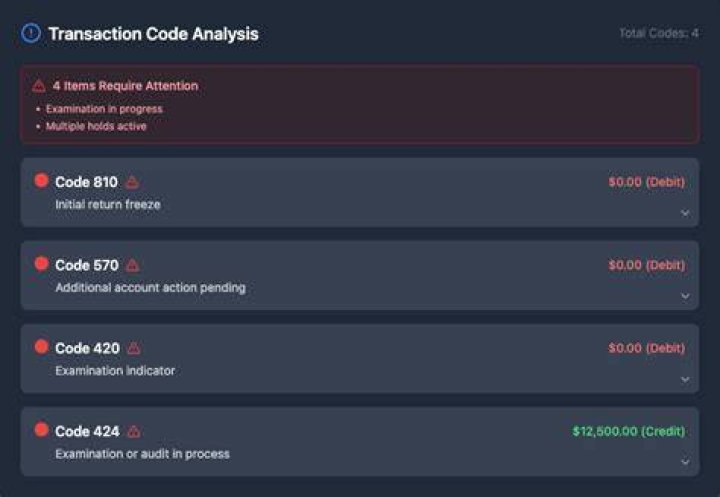Select the $12,500.00 (Credit) amount
Screen dimensions: 720x497
tap(629, 431)
